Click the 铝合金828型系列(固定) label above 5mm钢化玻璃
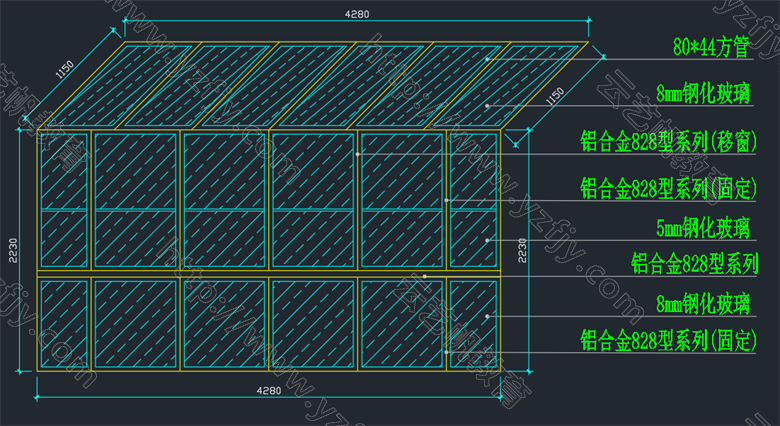 click(x=669, y=189)
